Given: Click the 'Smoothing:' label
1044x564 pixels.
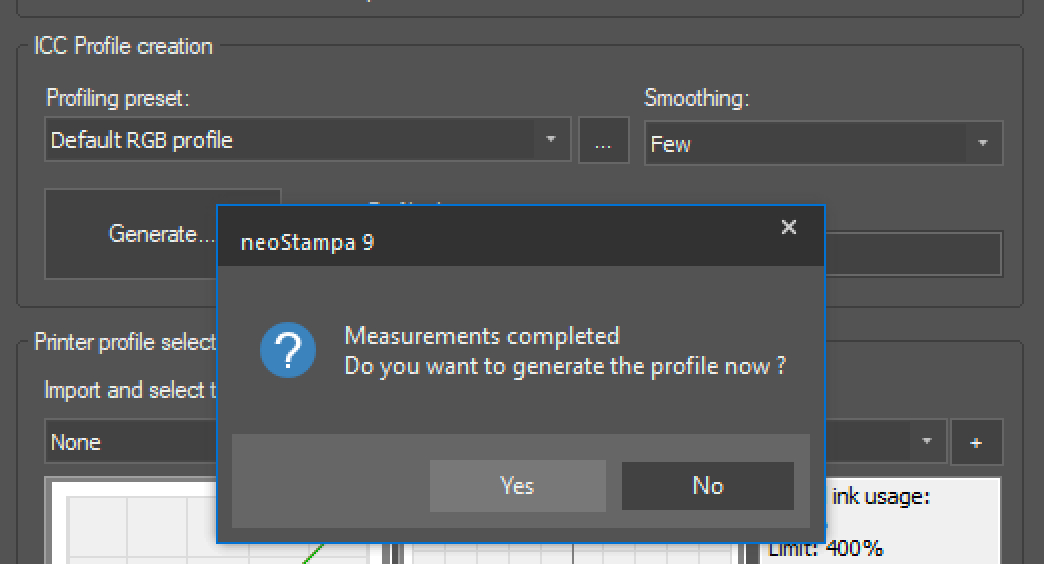Looking at the screenshot, I should [696, 98].
